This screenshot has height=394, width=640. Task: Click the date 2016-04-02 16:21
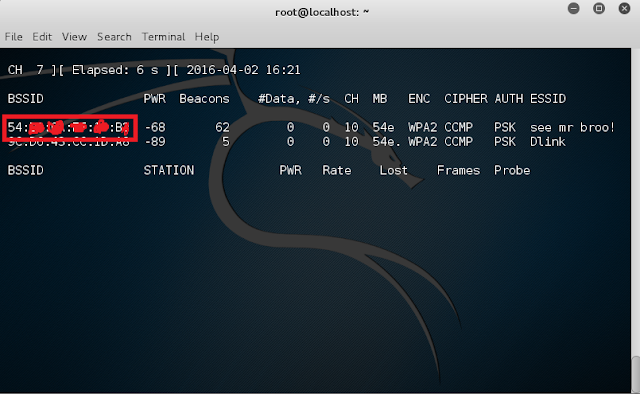[243, 70]
